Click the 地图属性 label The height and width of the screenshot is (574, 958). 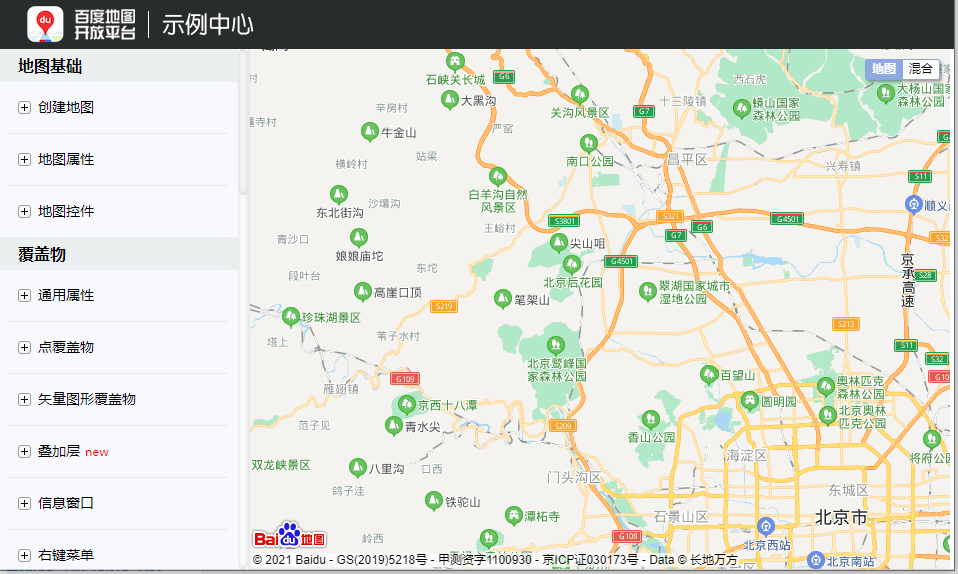(66, 160)
